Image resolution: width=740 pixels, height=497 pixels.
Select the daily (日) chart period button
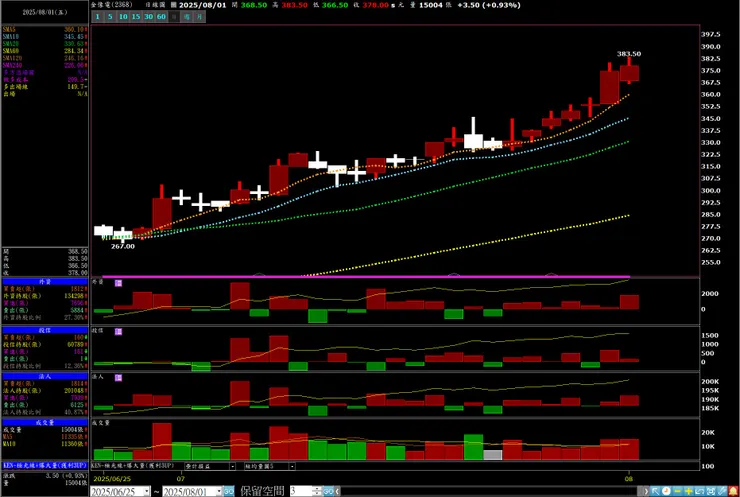(174, 17)
